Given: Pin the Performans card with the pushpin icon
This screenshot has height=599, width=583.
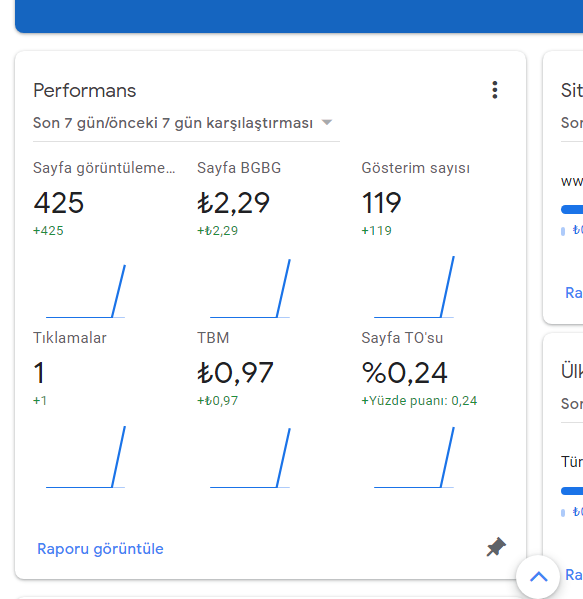Looking at the screenshot, I should (x=496, y=547).
